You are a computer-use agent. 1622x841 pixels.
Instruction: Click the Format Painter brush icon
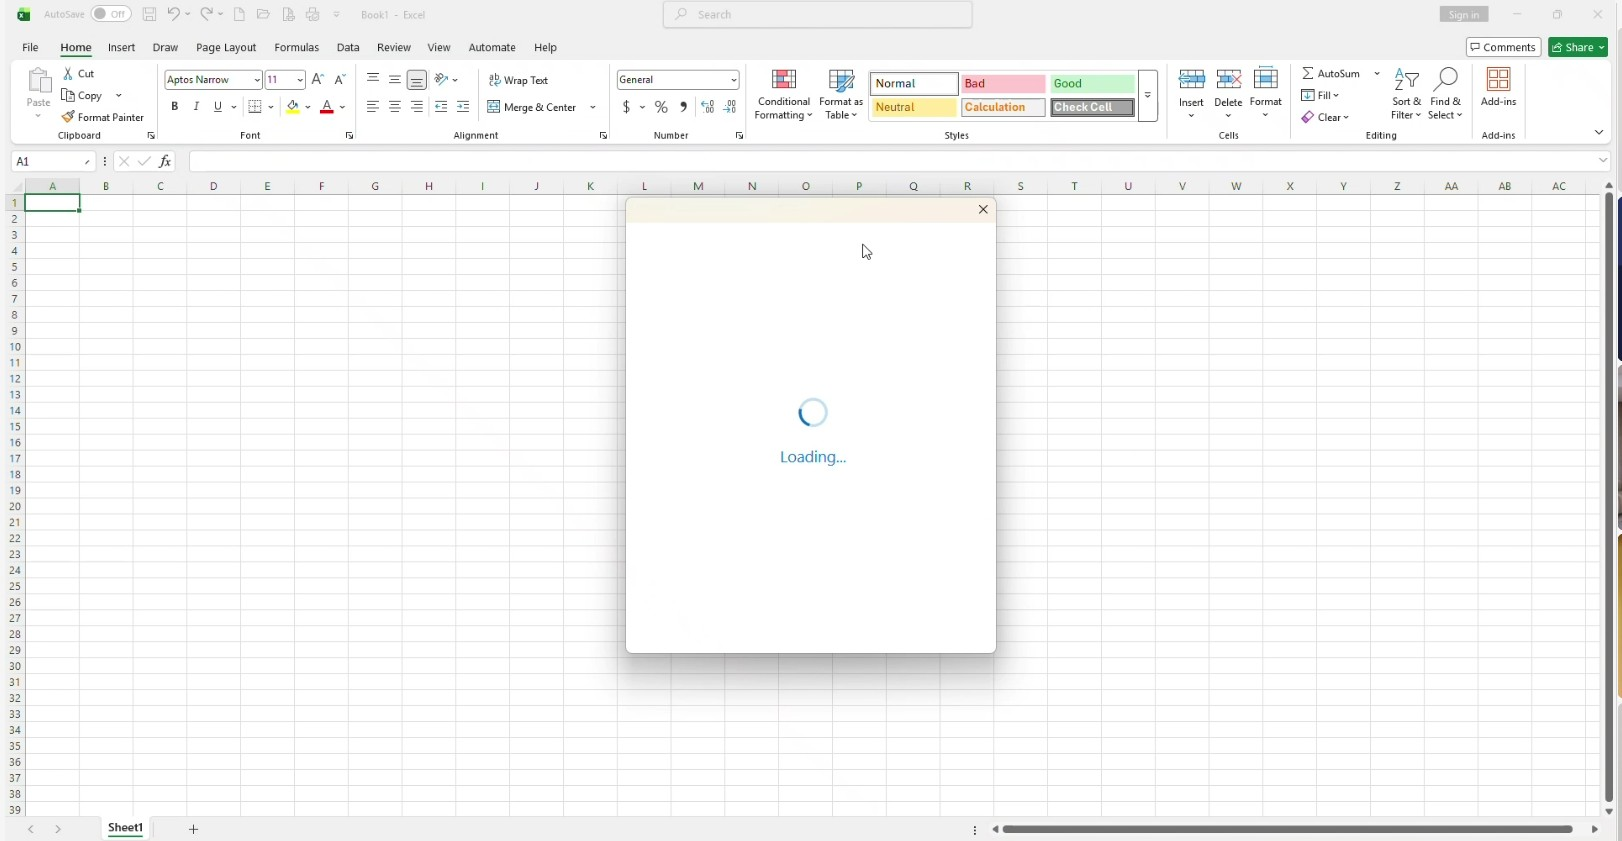(68, 117)
